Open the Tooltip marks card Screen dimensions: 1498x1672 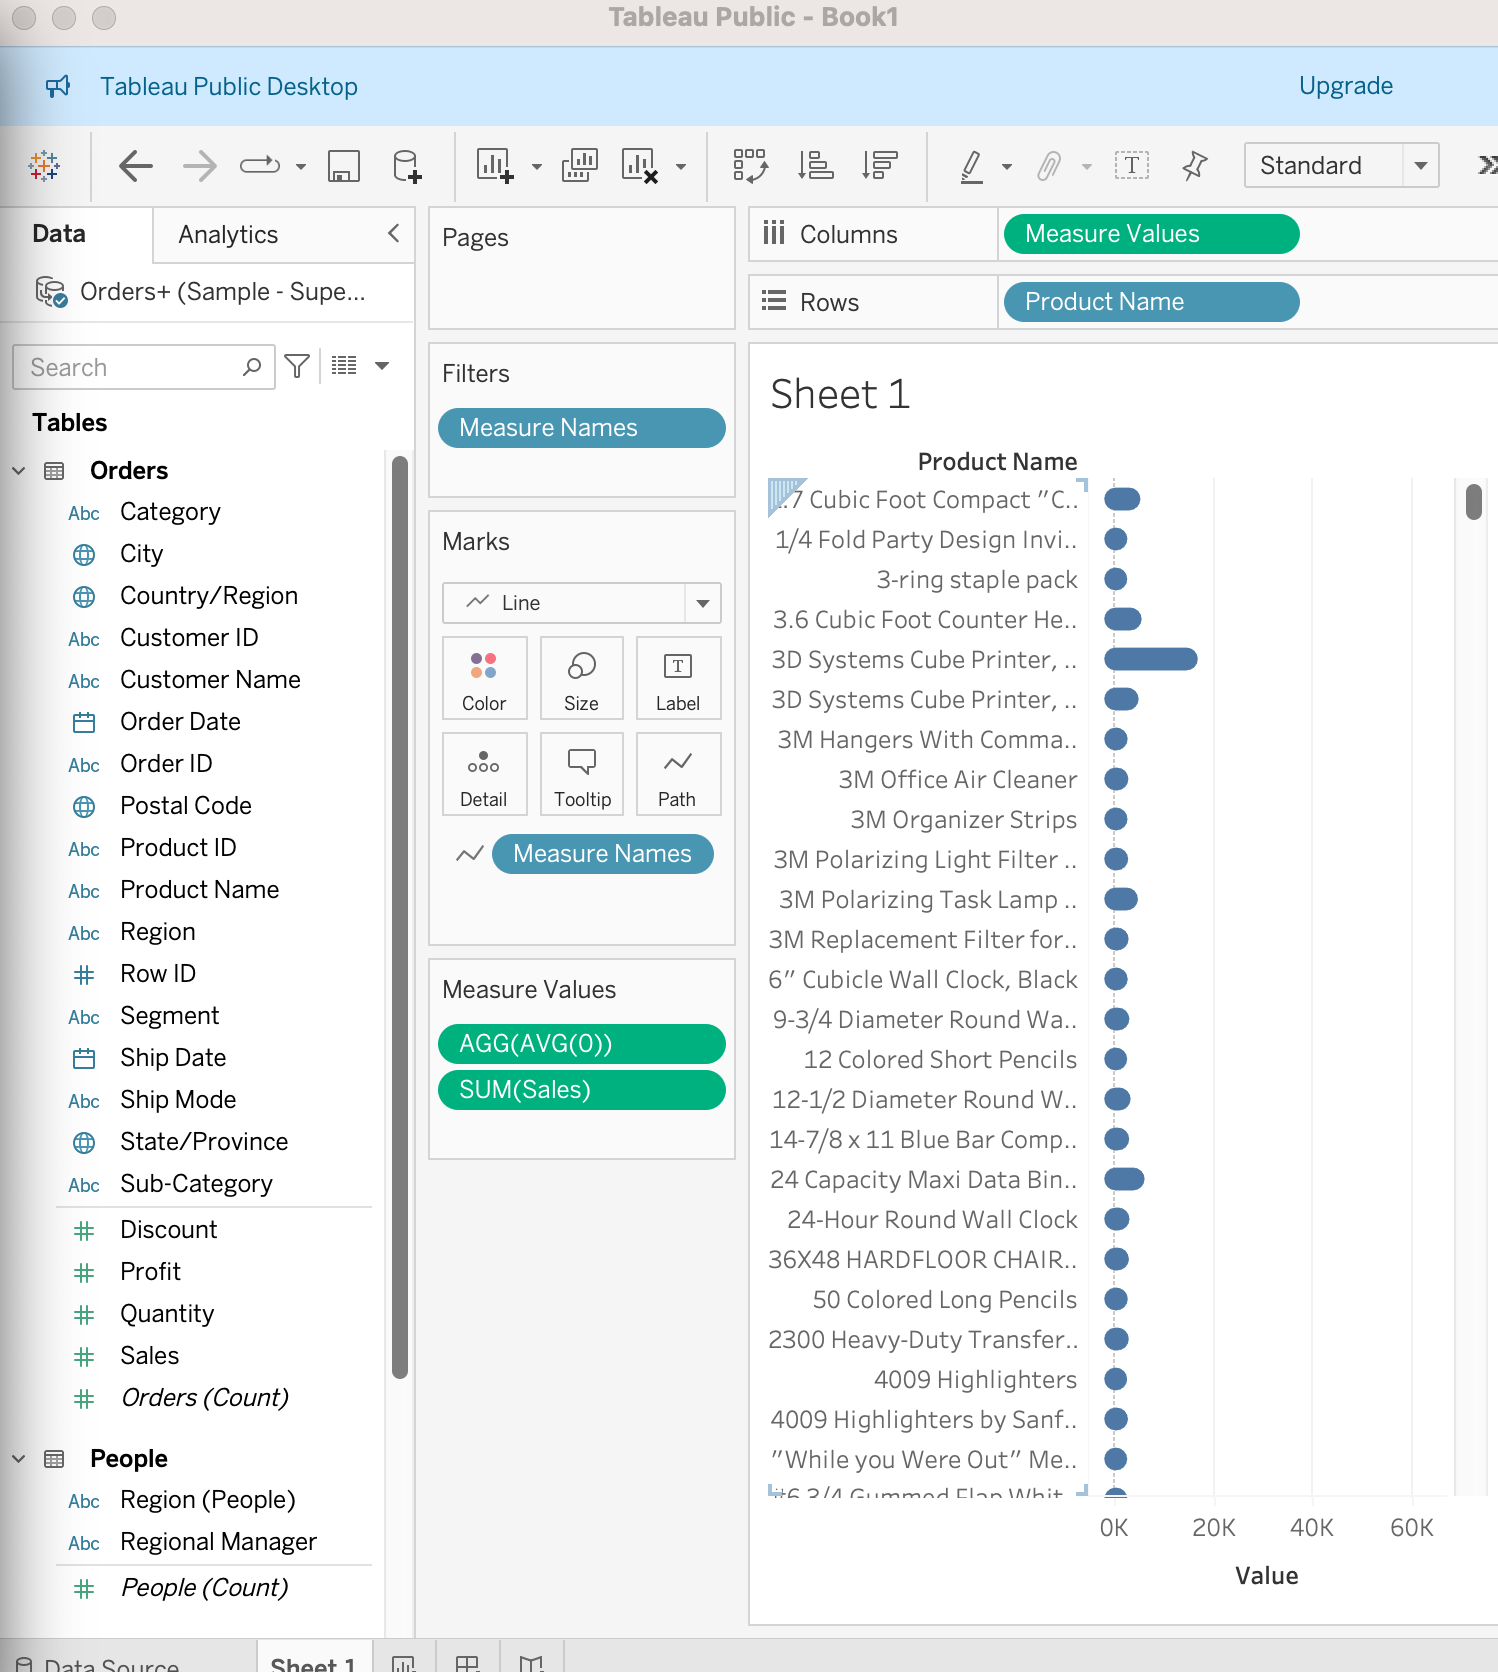[581, 774]
